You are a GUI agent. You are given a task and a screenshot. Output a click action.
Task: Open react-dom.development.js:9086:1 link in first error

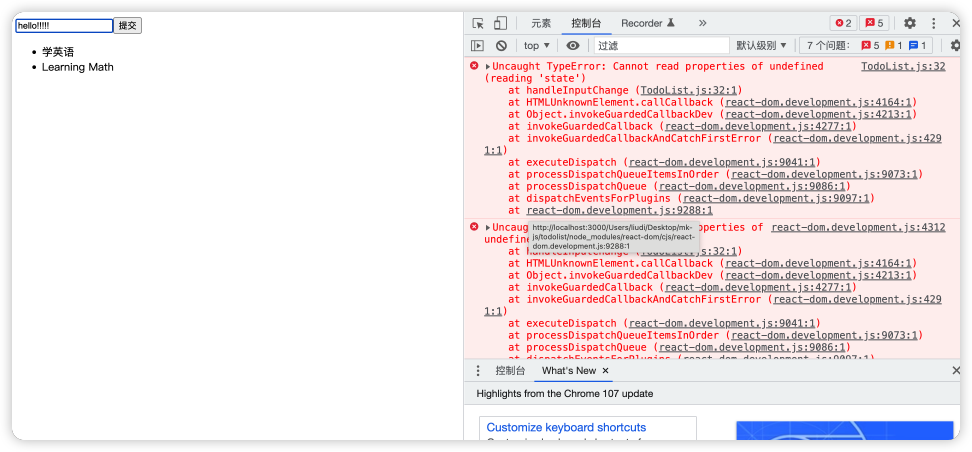pos(751,187)
